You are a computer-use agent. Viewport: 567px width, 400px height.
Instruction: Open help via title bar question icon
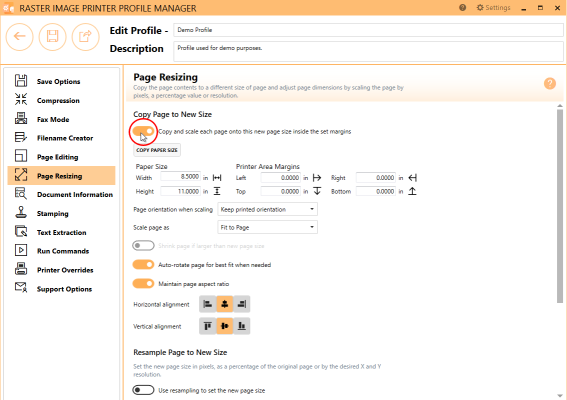tap(462, 8)
